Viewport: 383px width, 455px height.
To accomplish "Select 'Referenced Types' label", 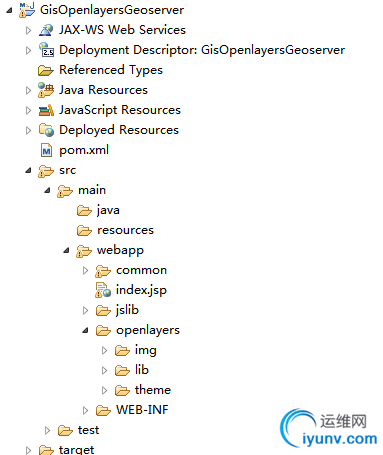I will pos(111,70).
